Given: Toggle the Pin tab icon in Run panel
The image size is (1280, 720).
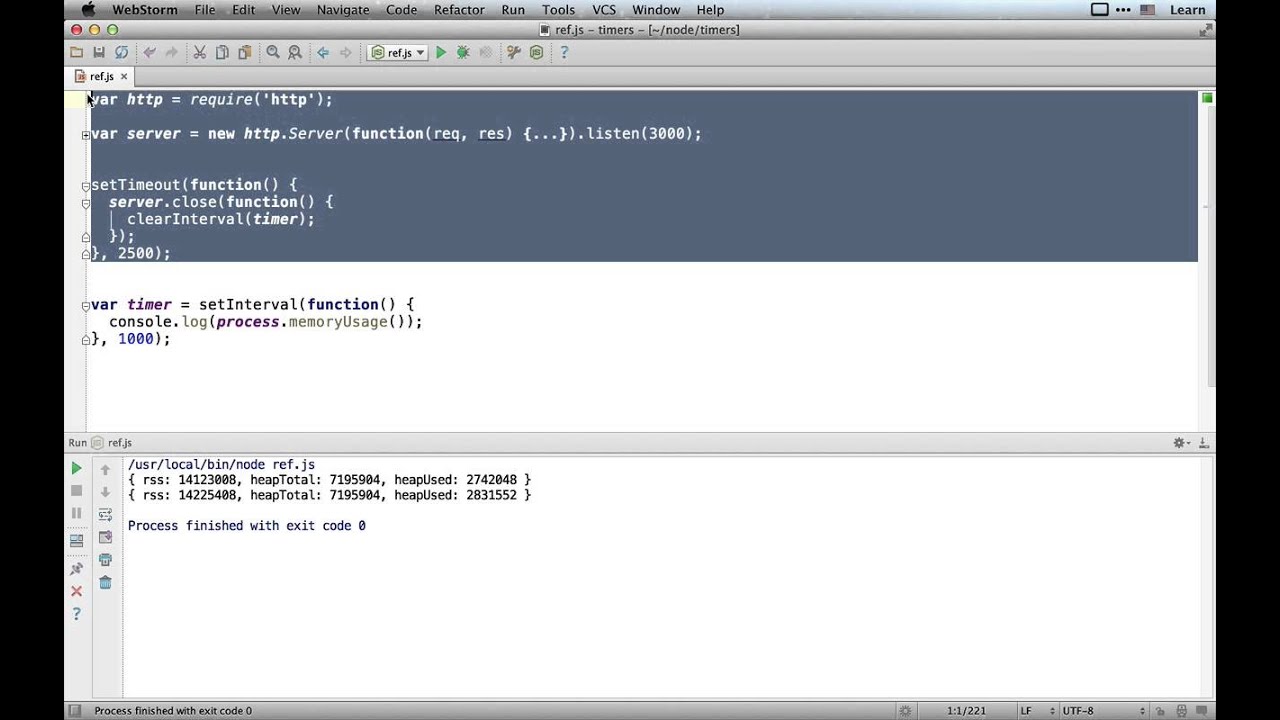Looking at the screenshot, I should pos(76,568).
